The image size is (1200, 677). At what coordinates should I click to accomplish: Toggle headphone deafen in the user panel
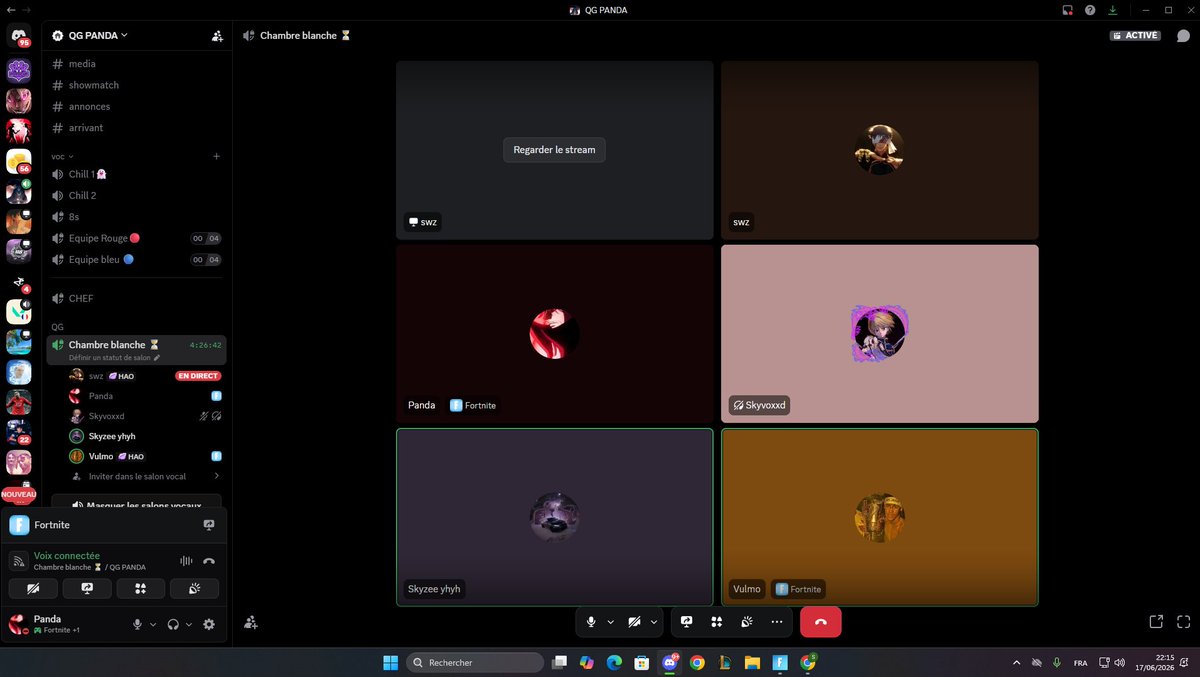pyautogui.click(x=173, y=624)
